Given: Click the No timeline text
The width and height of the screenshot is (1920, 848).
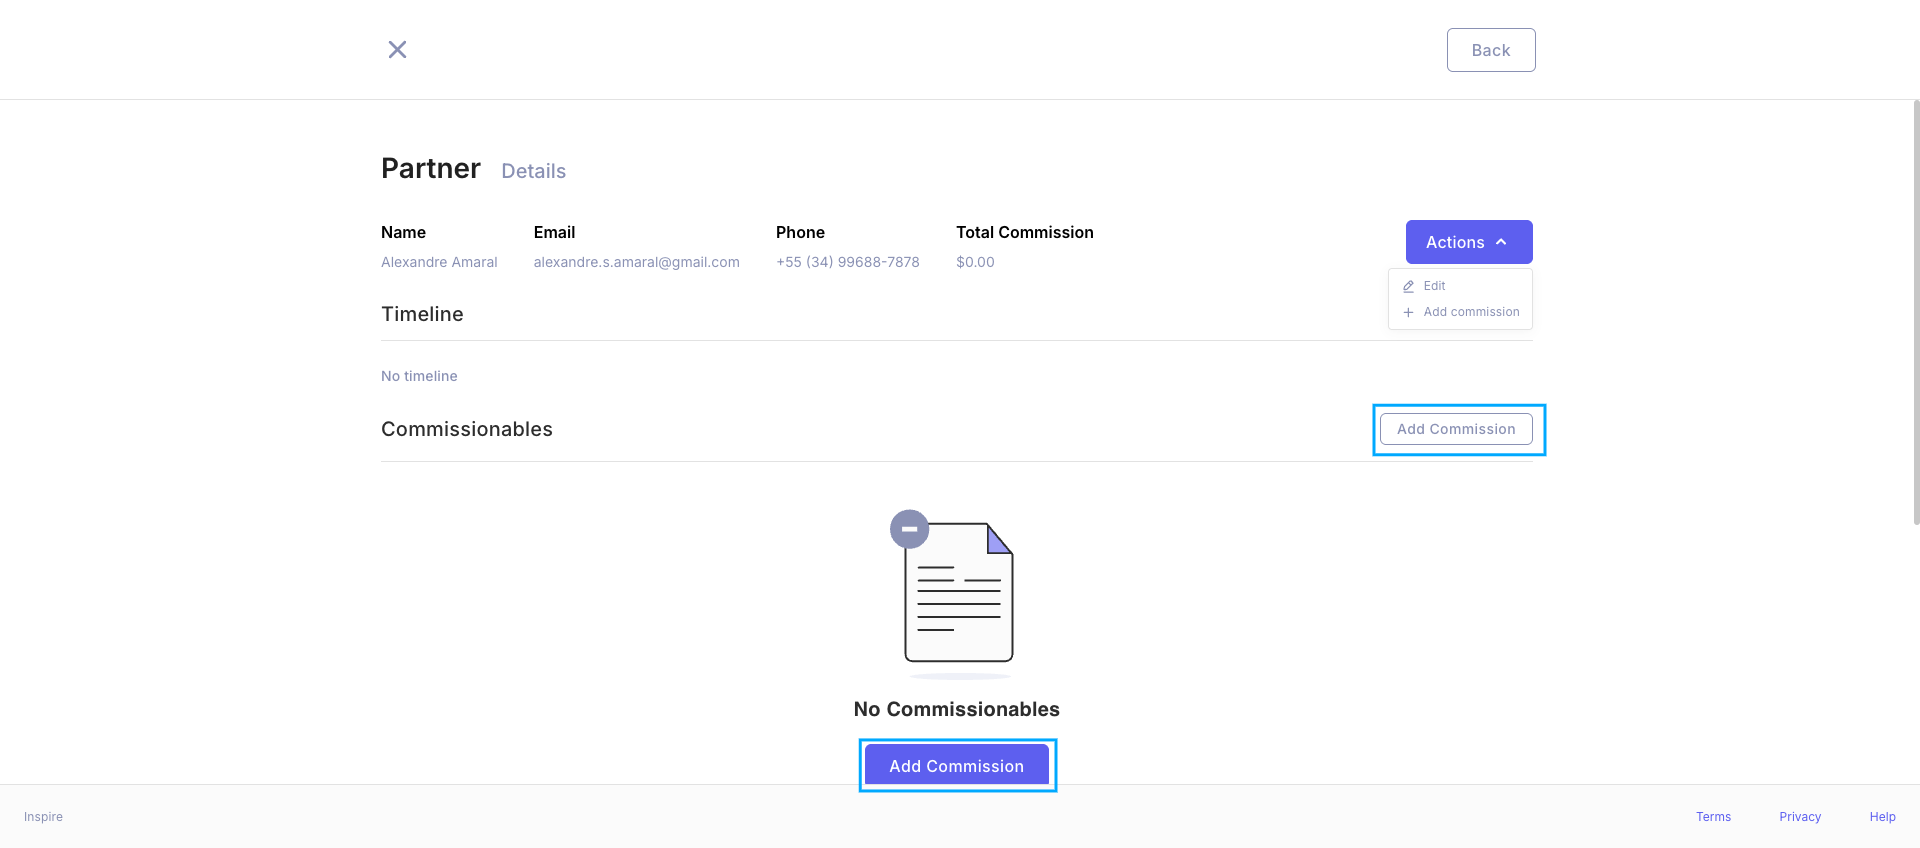Looking at the screenshot, I should (419, 376).
